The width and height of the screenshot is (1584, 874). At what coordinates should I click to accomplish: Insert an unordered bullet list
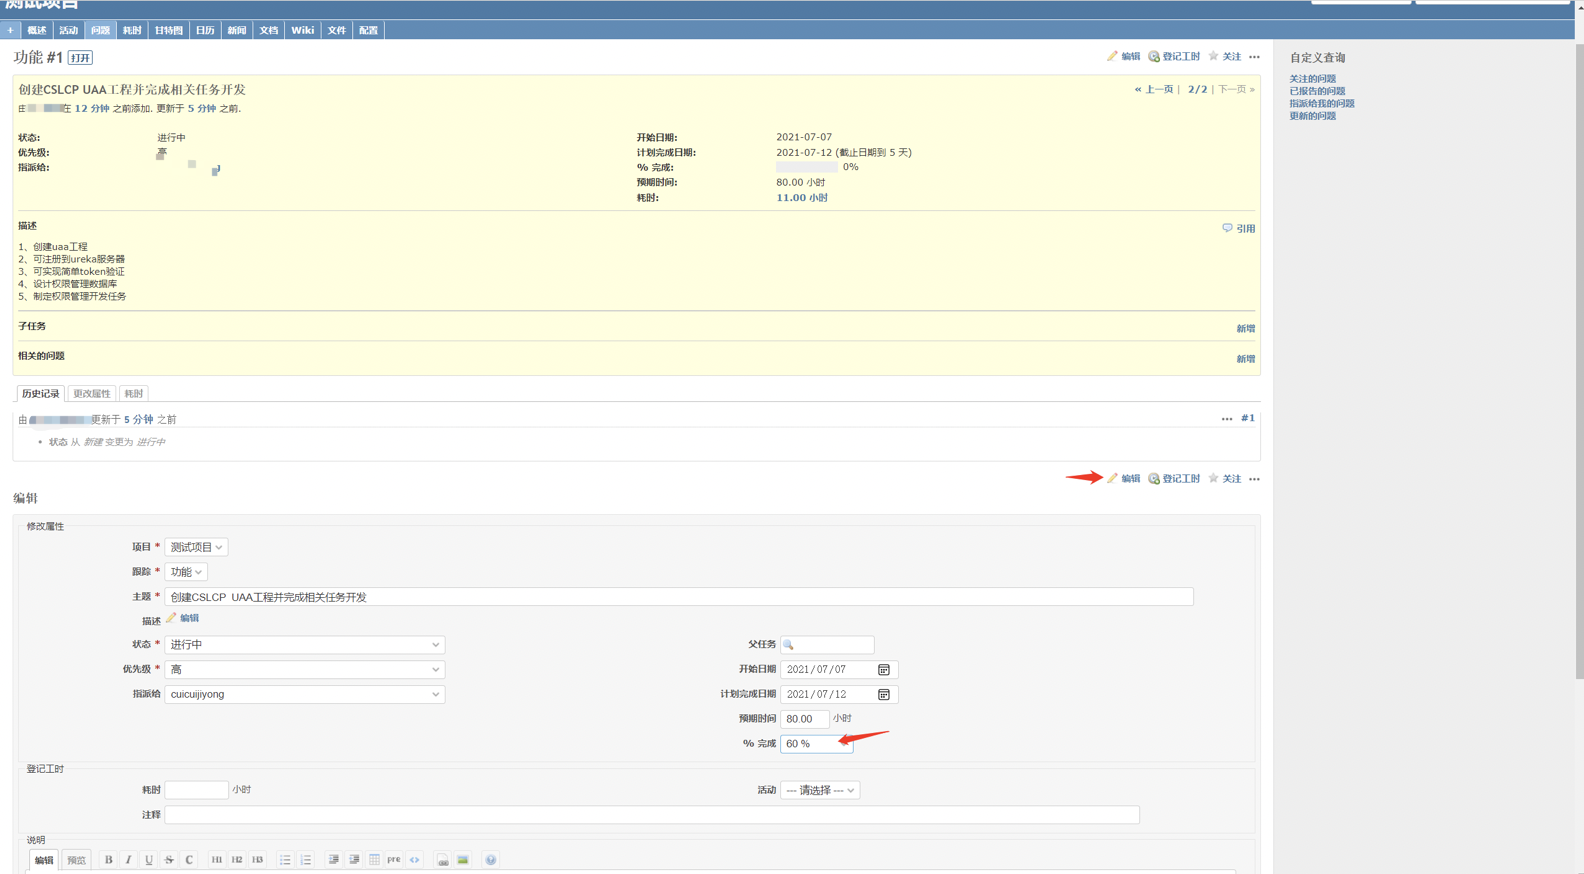pyautogui.click(x=285, y=860)
